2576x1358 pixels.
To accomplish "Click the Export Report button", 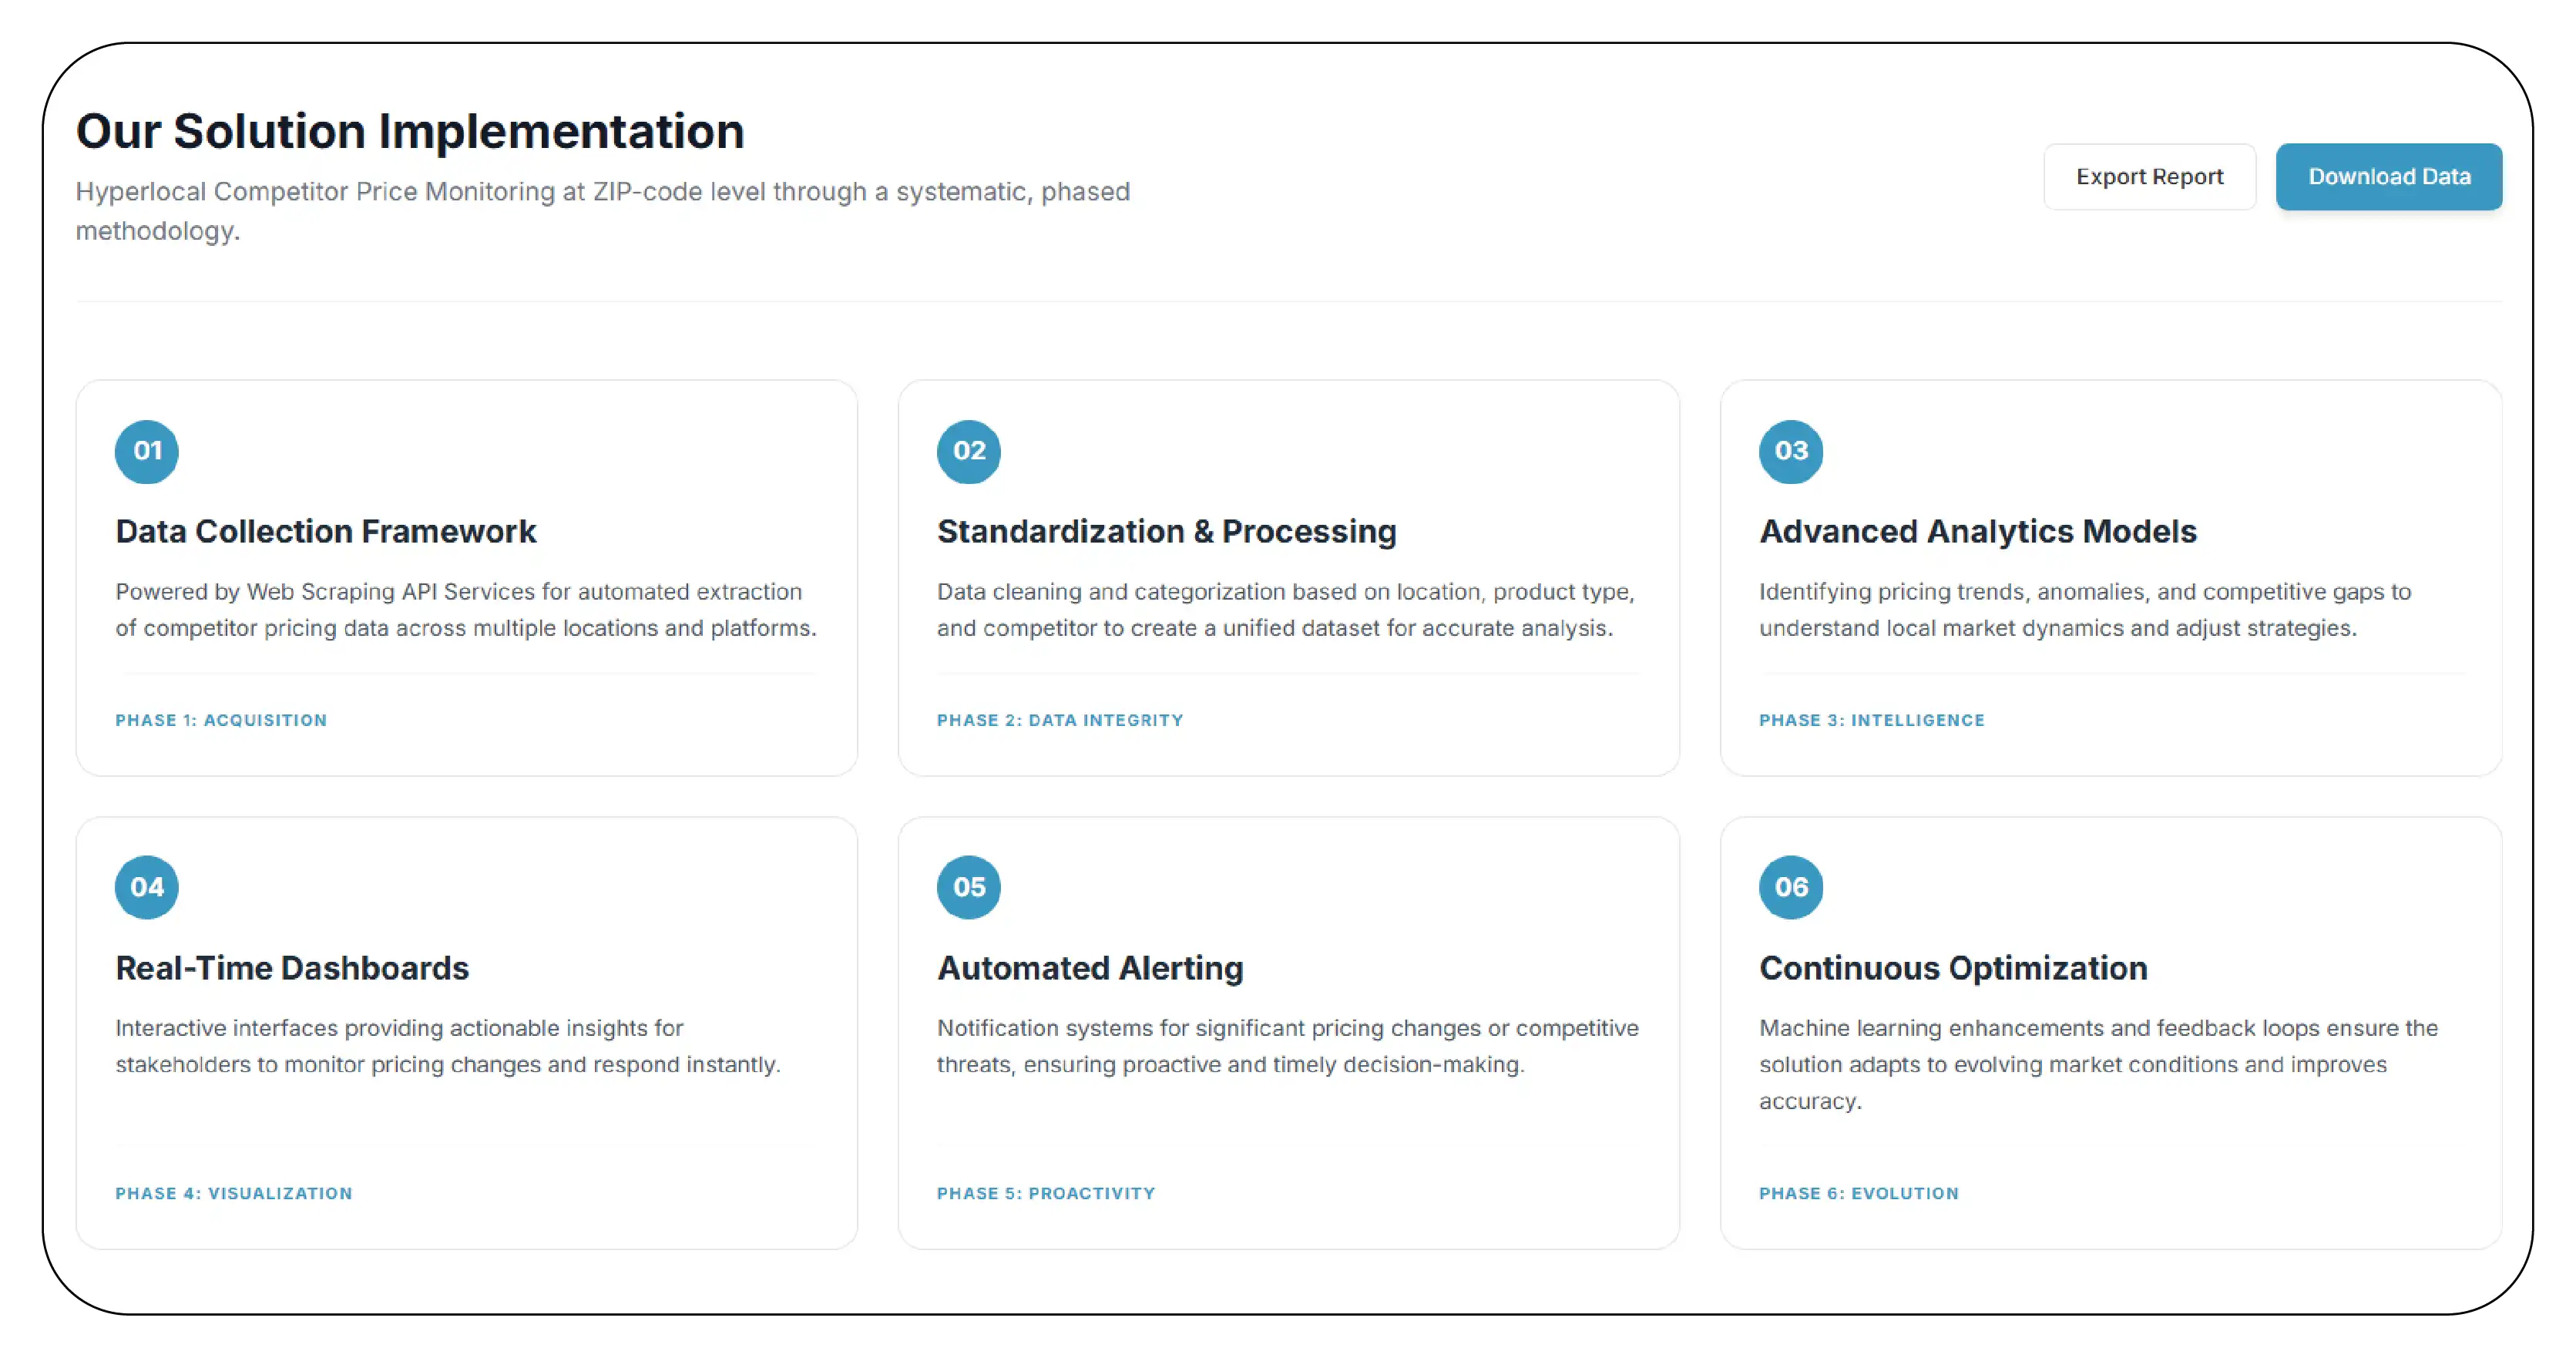I will [2148, 177].
